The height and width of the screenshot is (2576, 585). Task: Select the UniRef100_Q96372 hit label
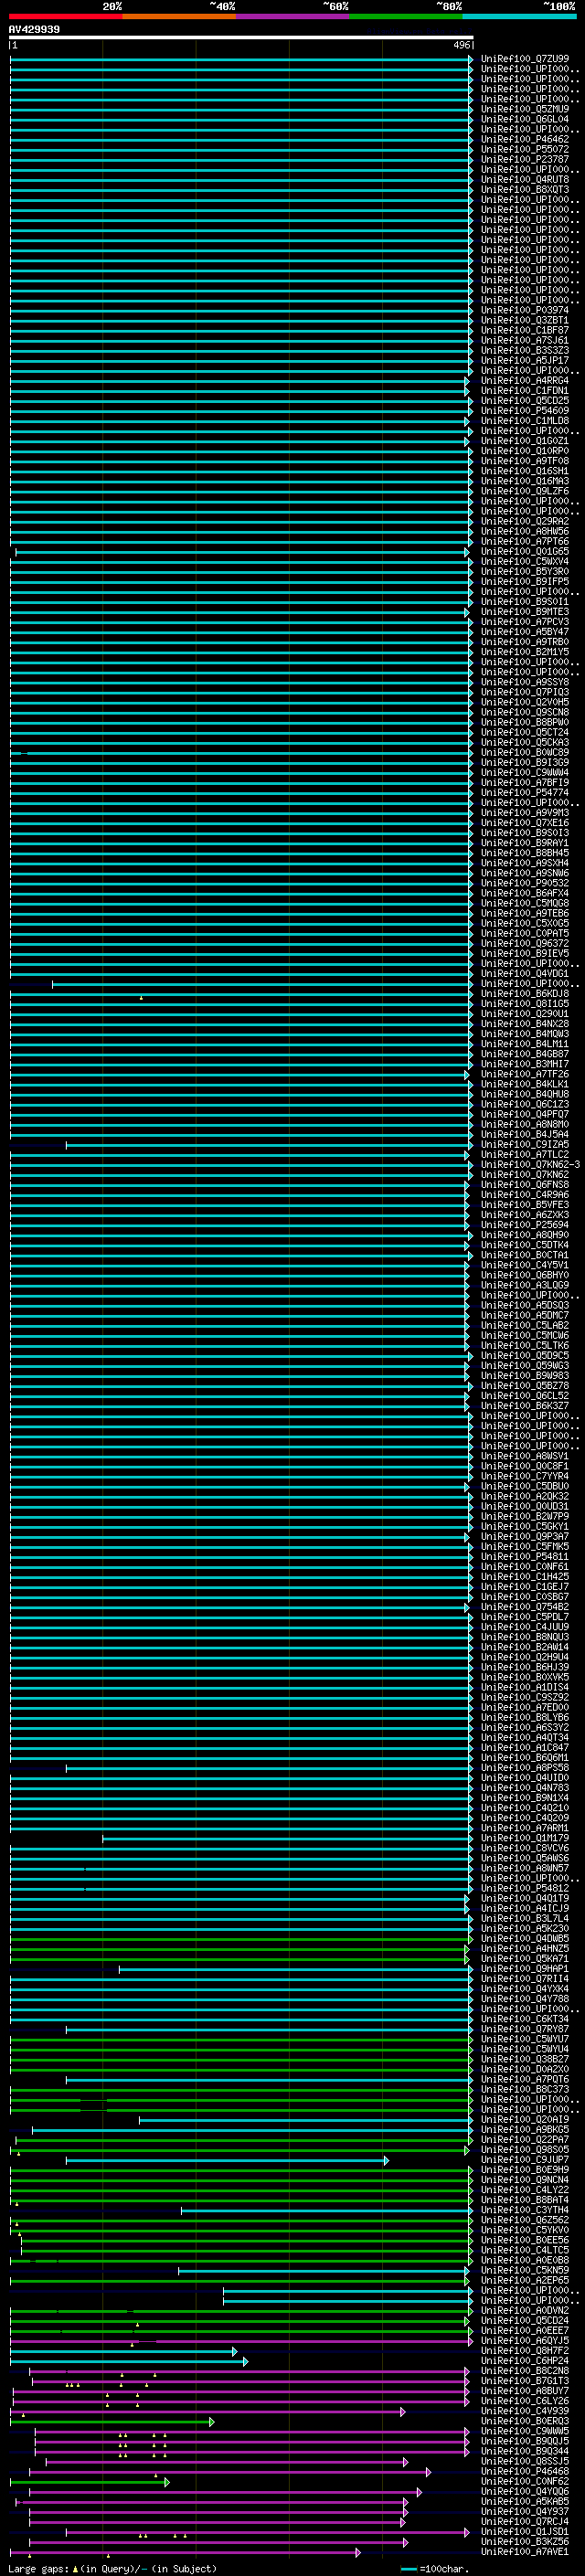pos(525,943)
